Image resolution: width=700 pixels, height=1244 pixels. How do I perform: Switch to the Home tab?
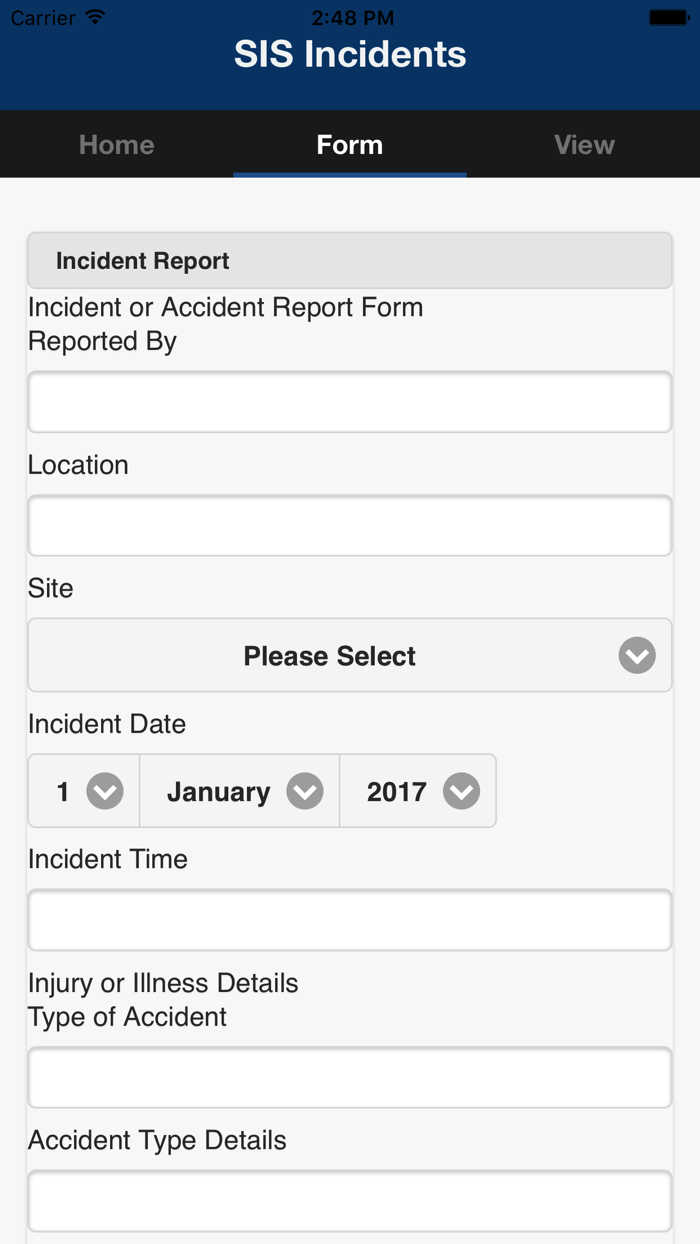point(116,144)
